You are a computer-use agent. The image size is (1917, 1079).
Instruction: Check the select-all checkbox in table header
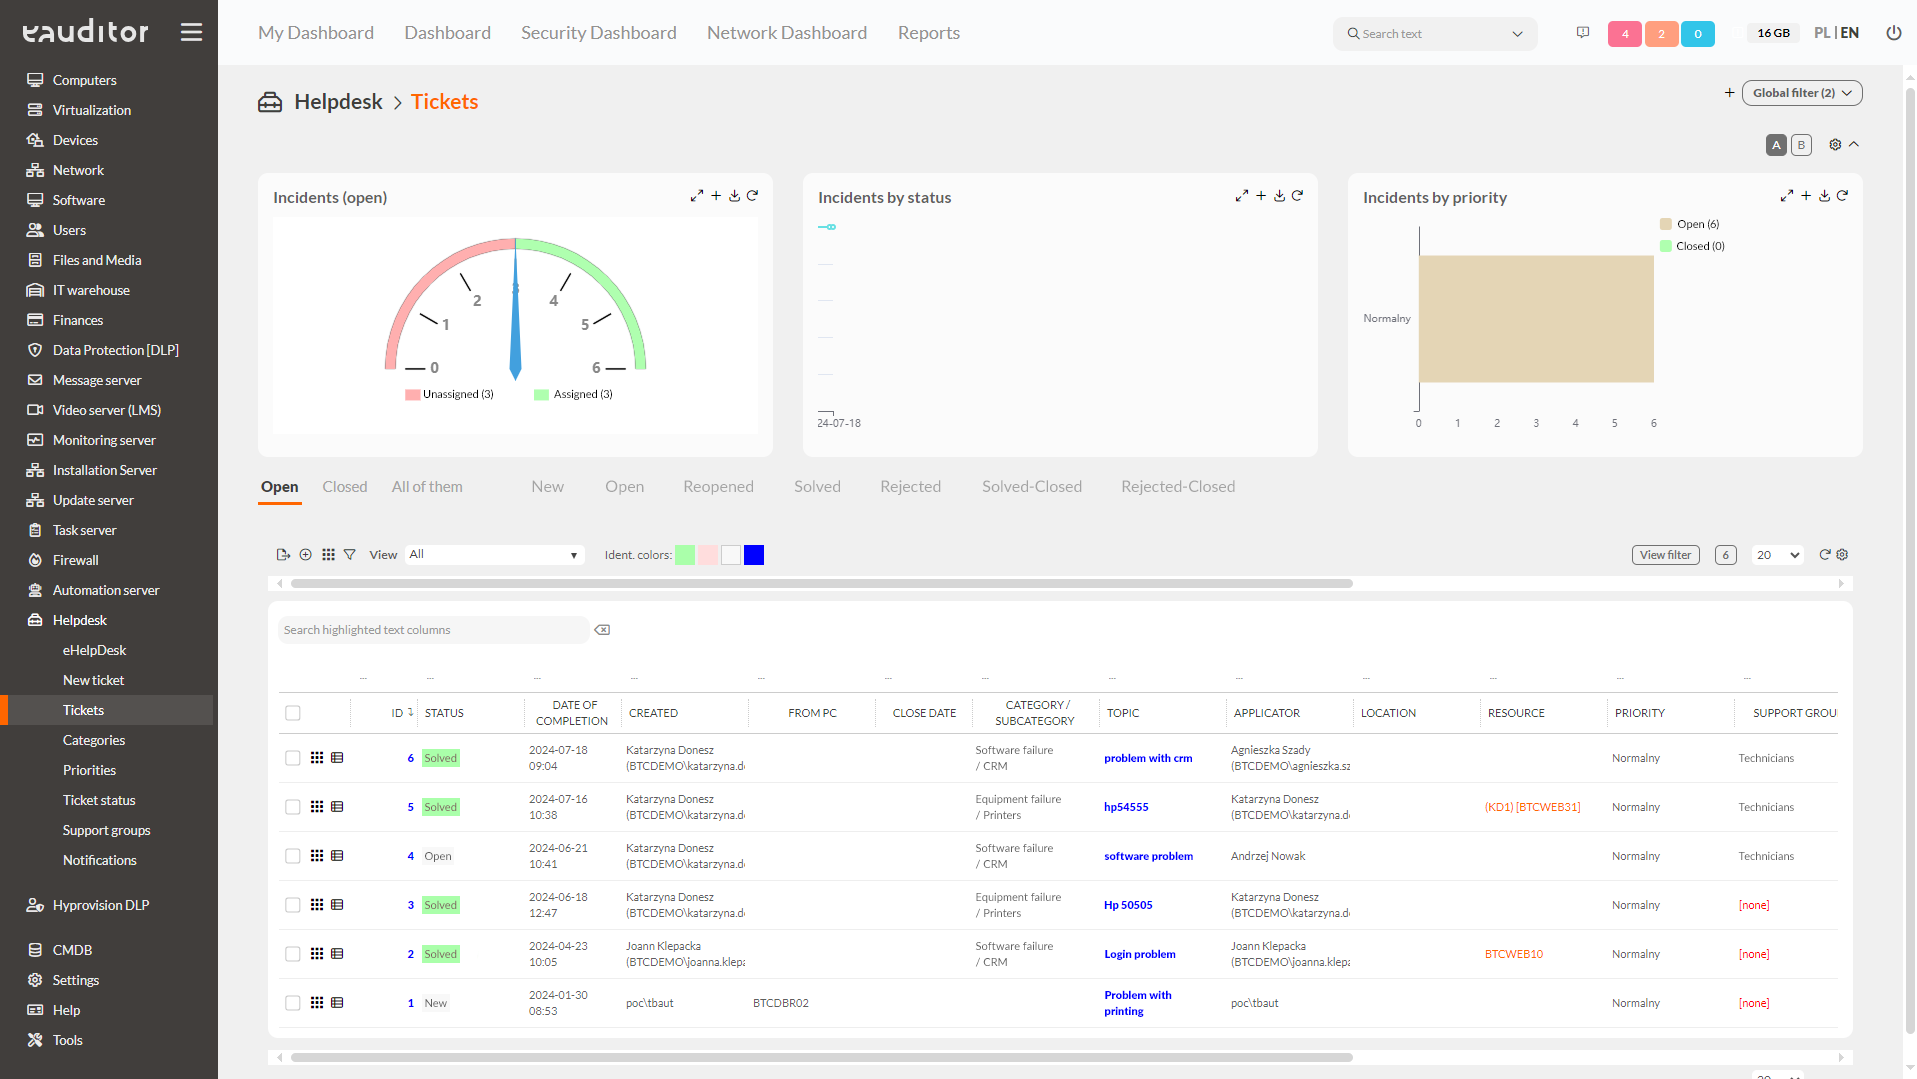pos(293,713)
